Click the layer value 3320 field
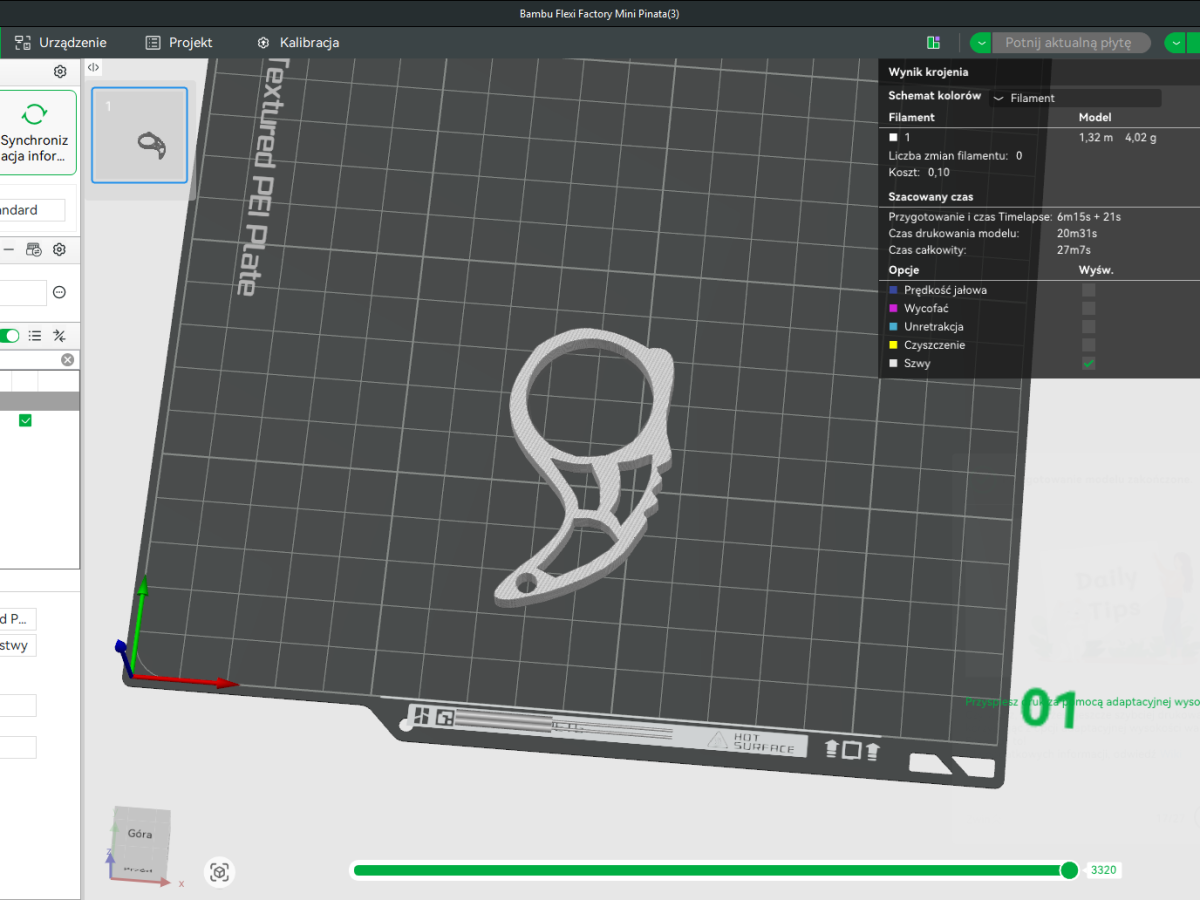Screen dimensions: 1200x900 [x=1104, y=870]
